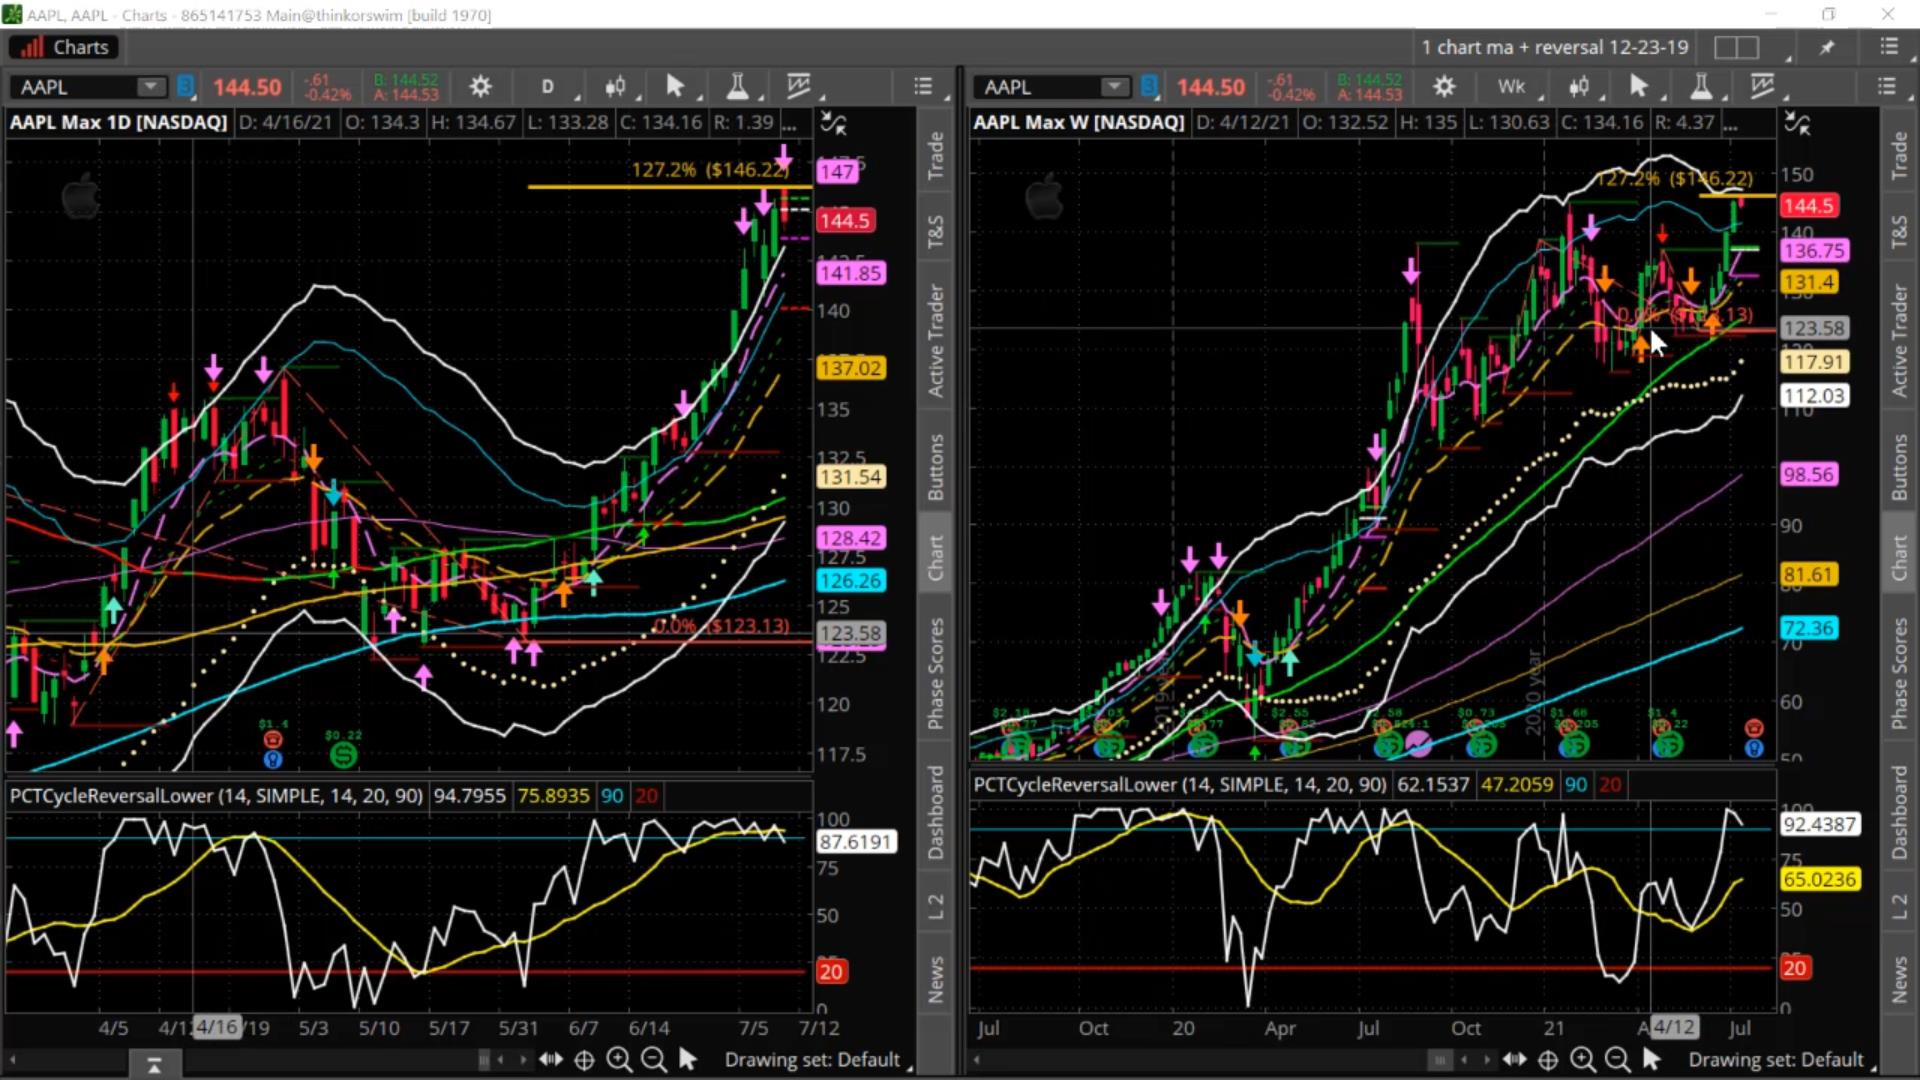
Task: Open chart grid layout selector
Action: click(1737, 47)
